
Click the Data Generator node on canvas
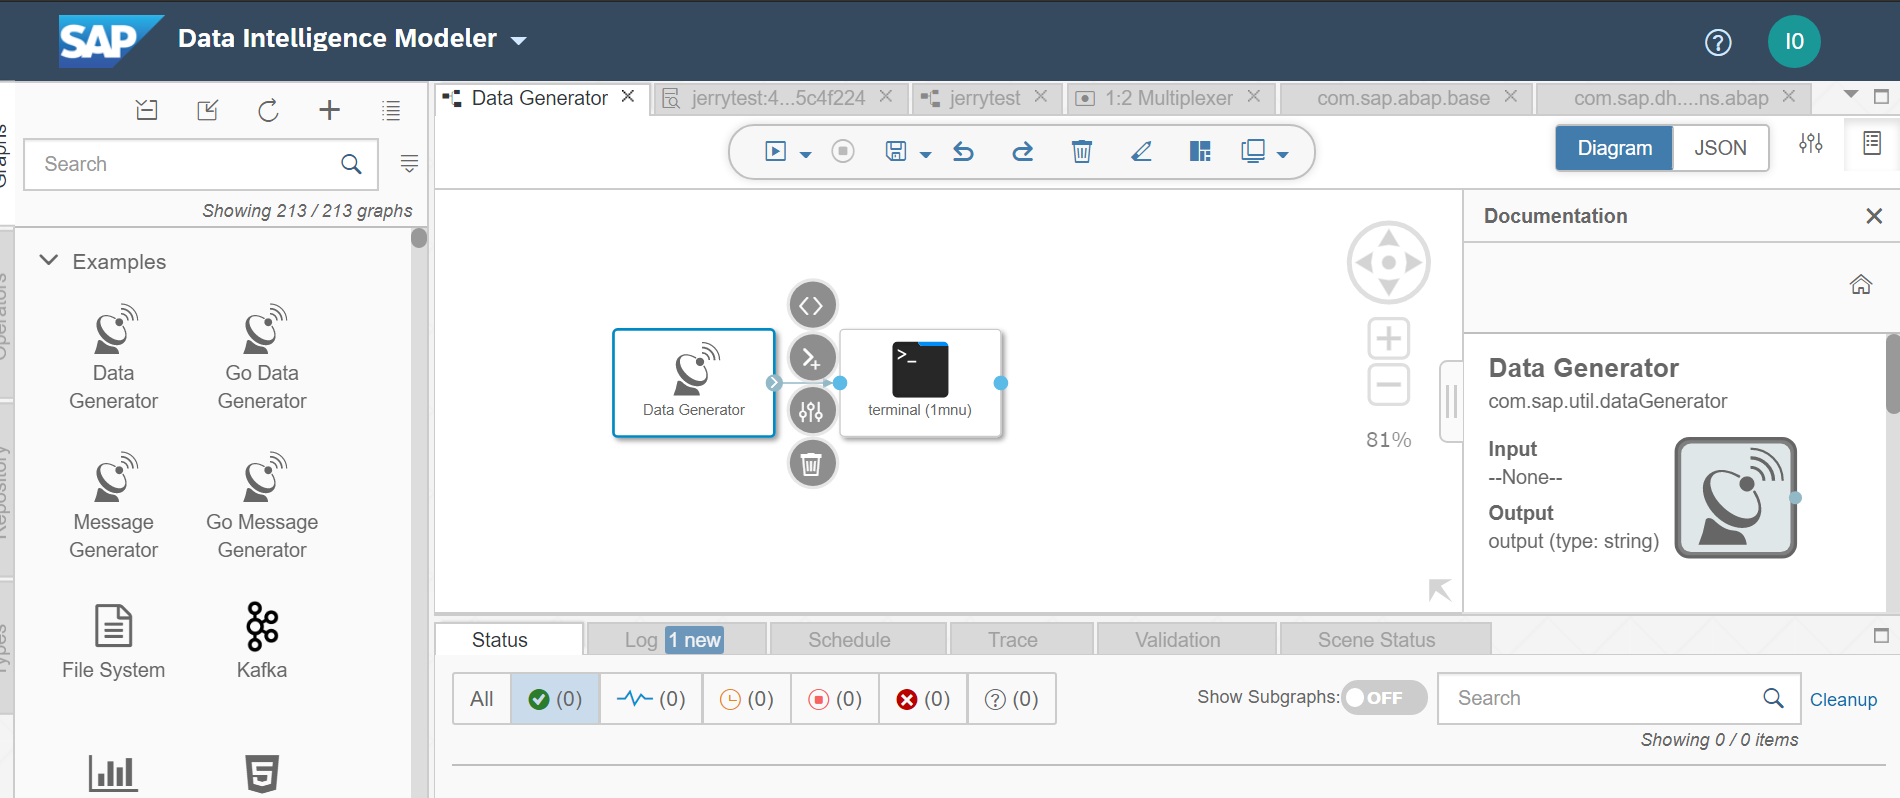click(x=694, y=383)
